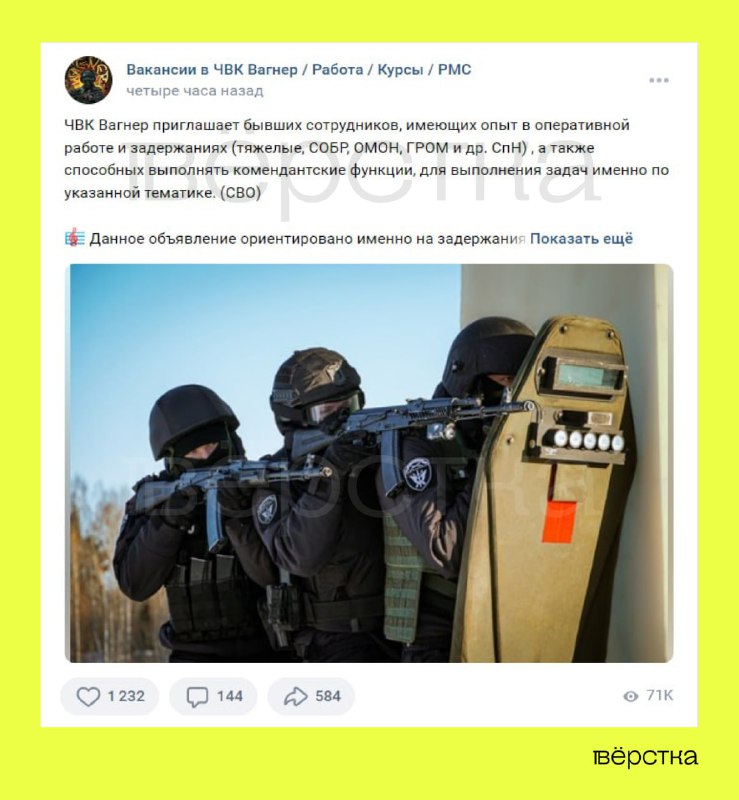Open the Вакансии в ЧВК Вагнер group page
Viewport: 739px width, 800px height.
(x=299, y=69)
